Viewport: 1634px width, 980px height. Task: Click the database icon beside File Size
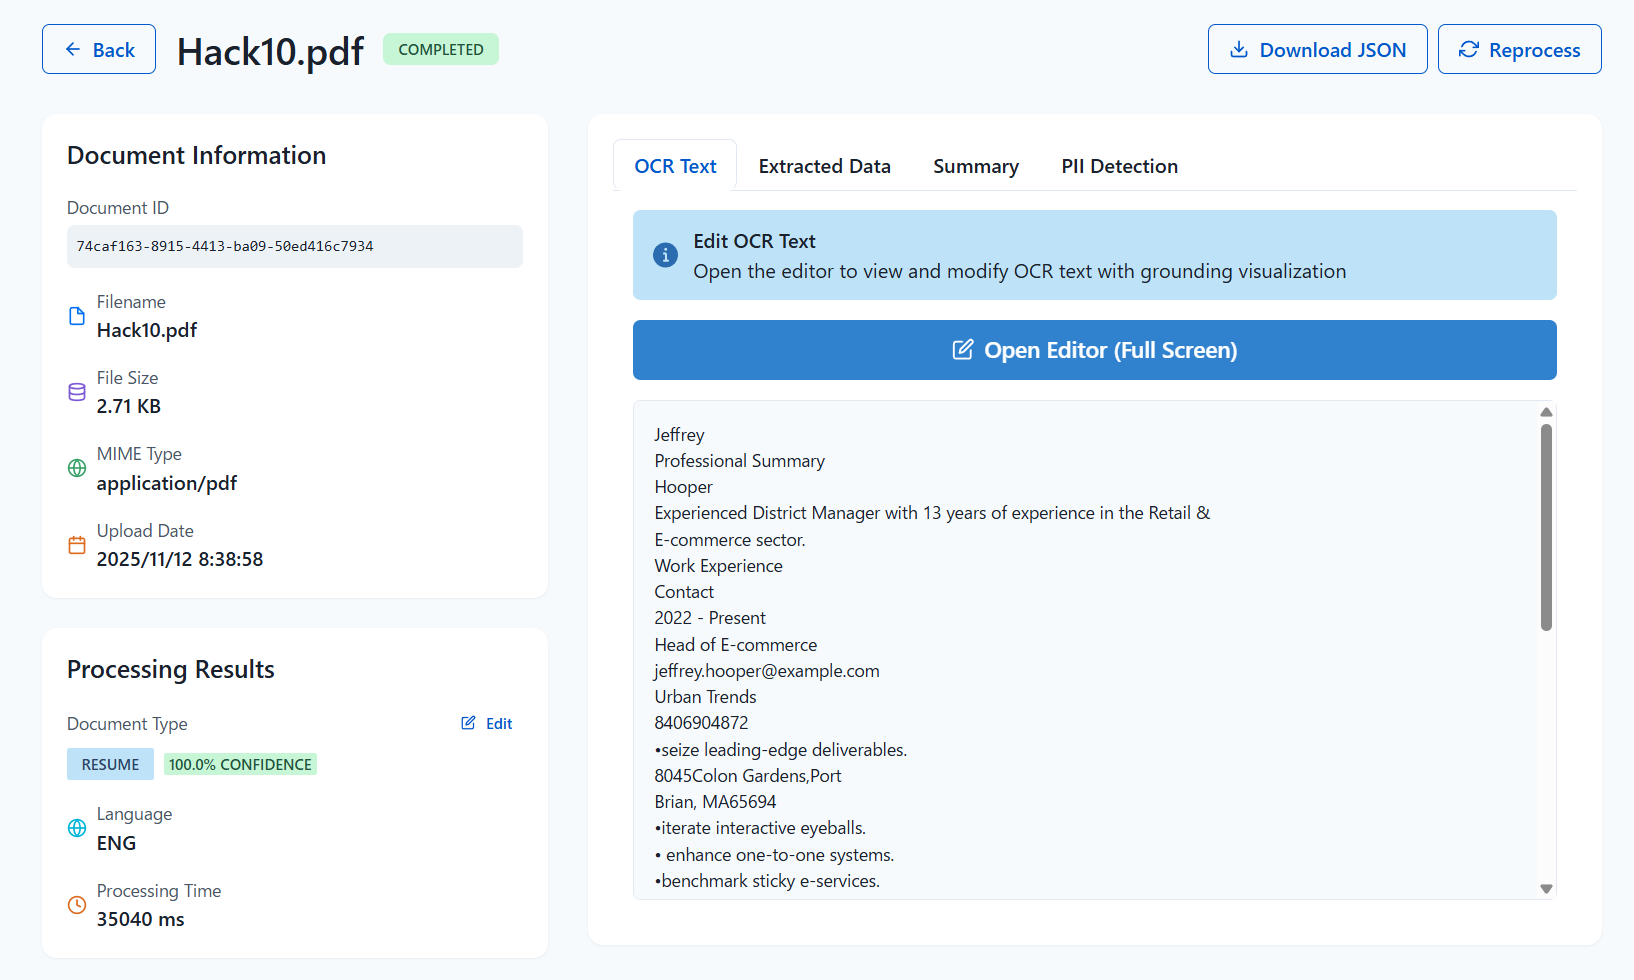[x=77, y=392]
